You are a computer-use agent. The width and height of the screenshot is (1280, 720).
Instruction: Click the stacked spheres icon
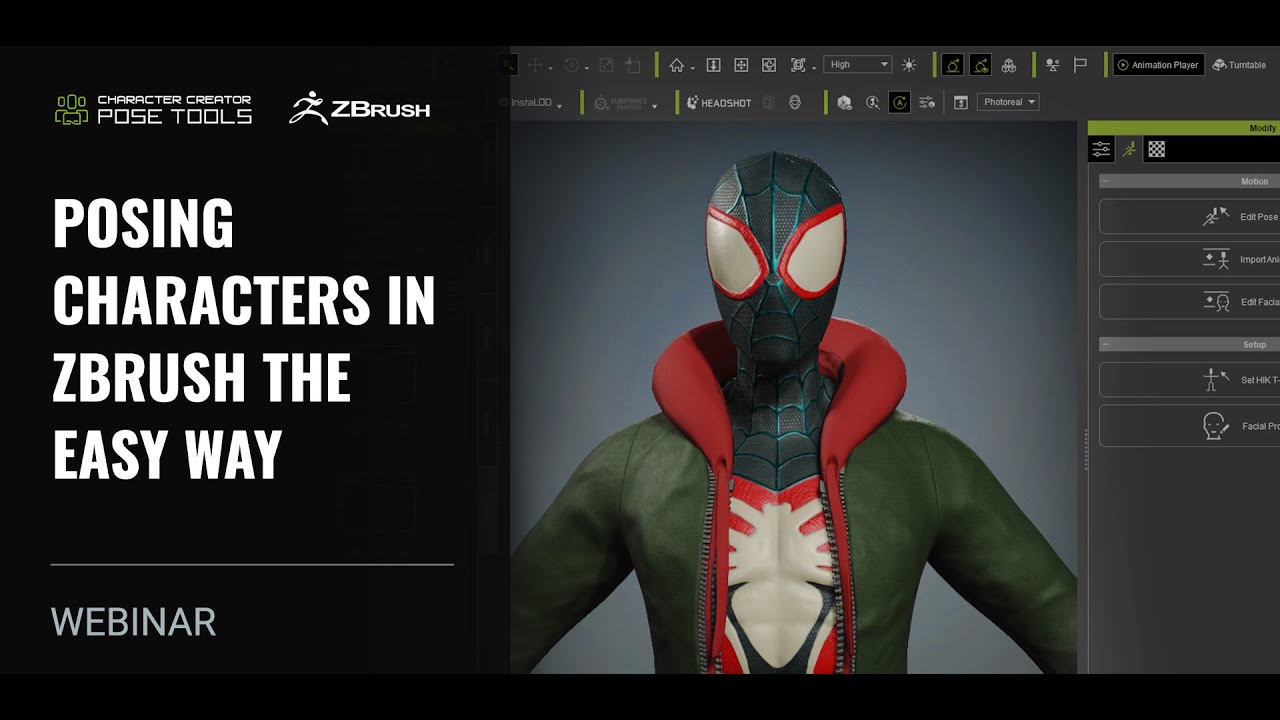[x=1009, y=65]
